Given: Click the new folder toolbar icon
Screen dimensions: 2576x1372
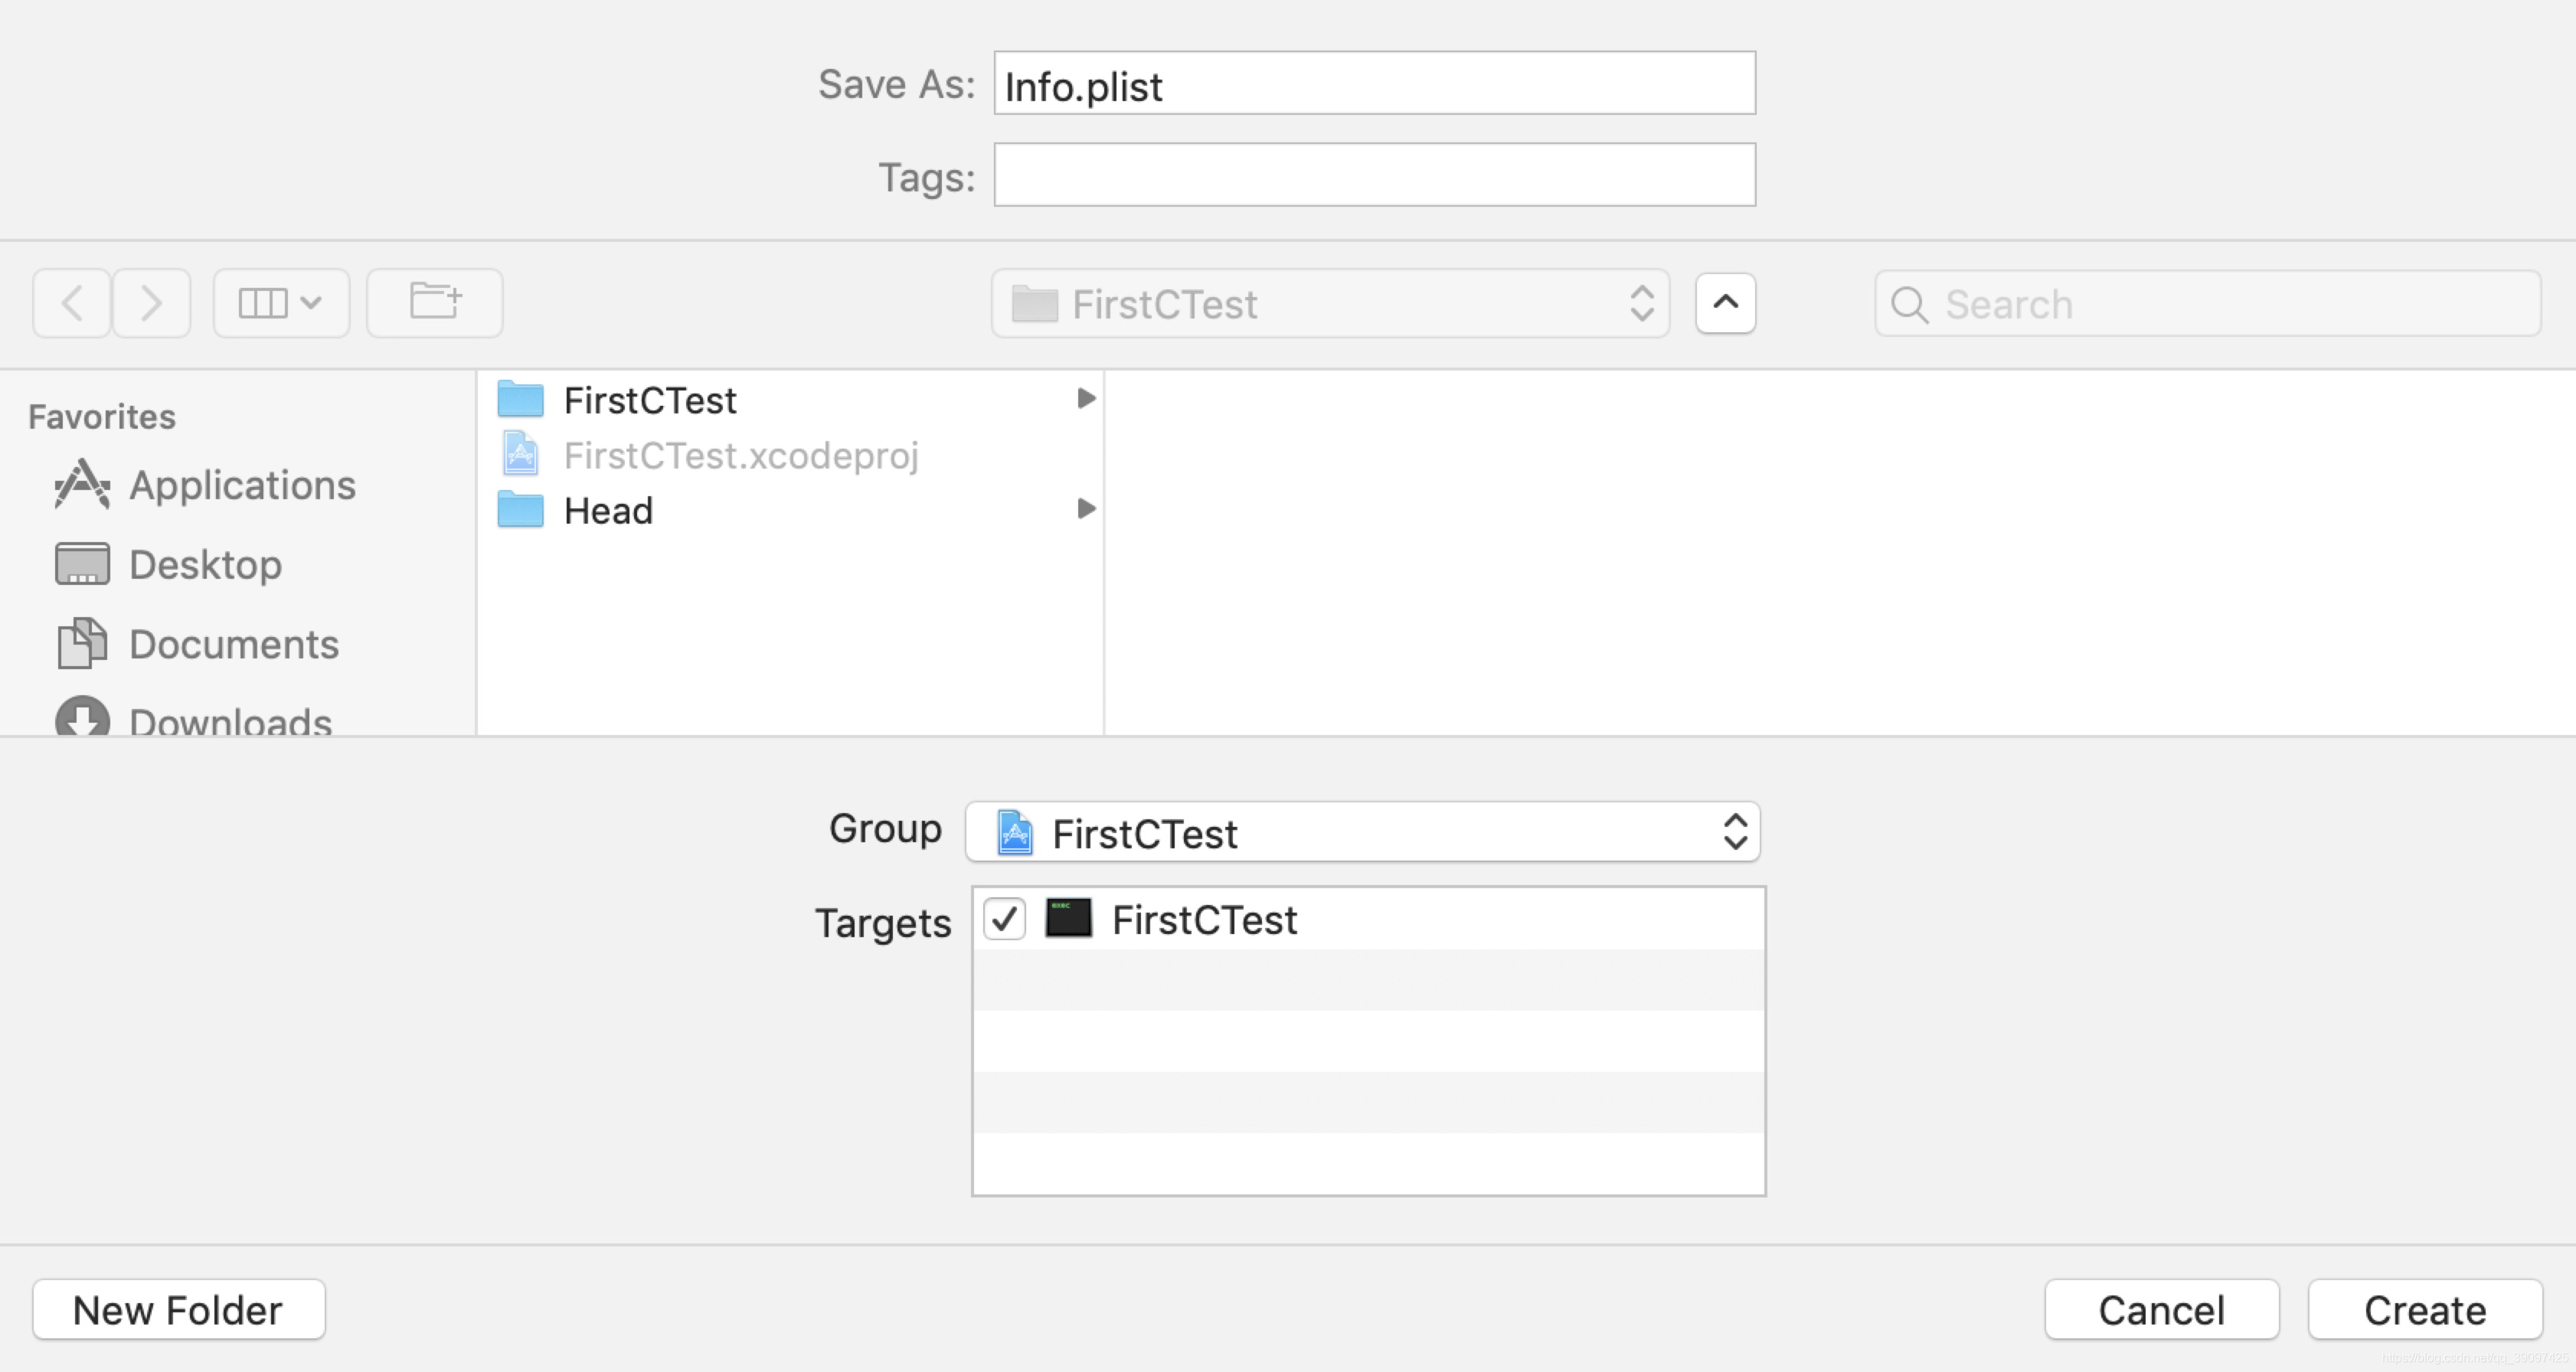Looking at the screenshot, I should (434, 303).
